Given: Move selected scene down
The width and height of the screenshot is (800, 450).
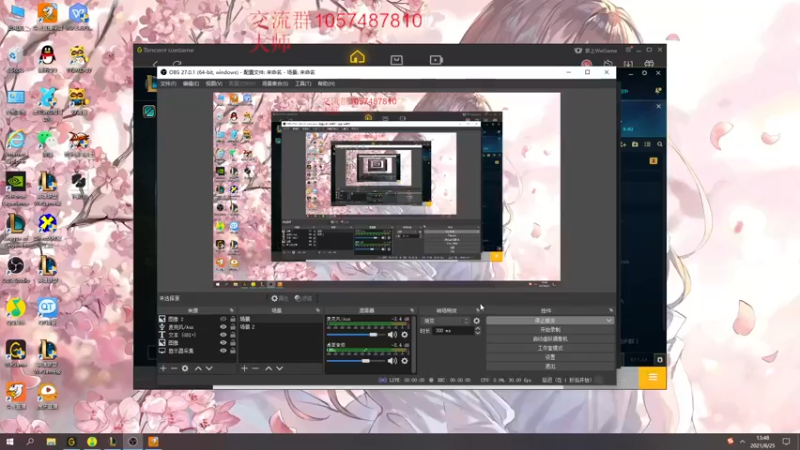Looking at the screenshot, I should tap(280, 368).
